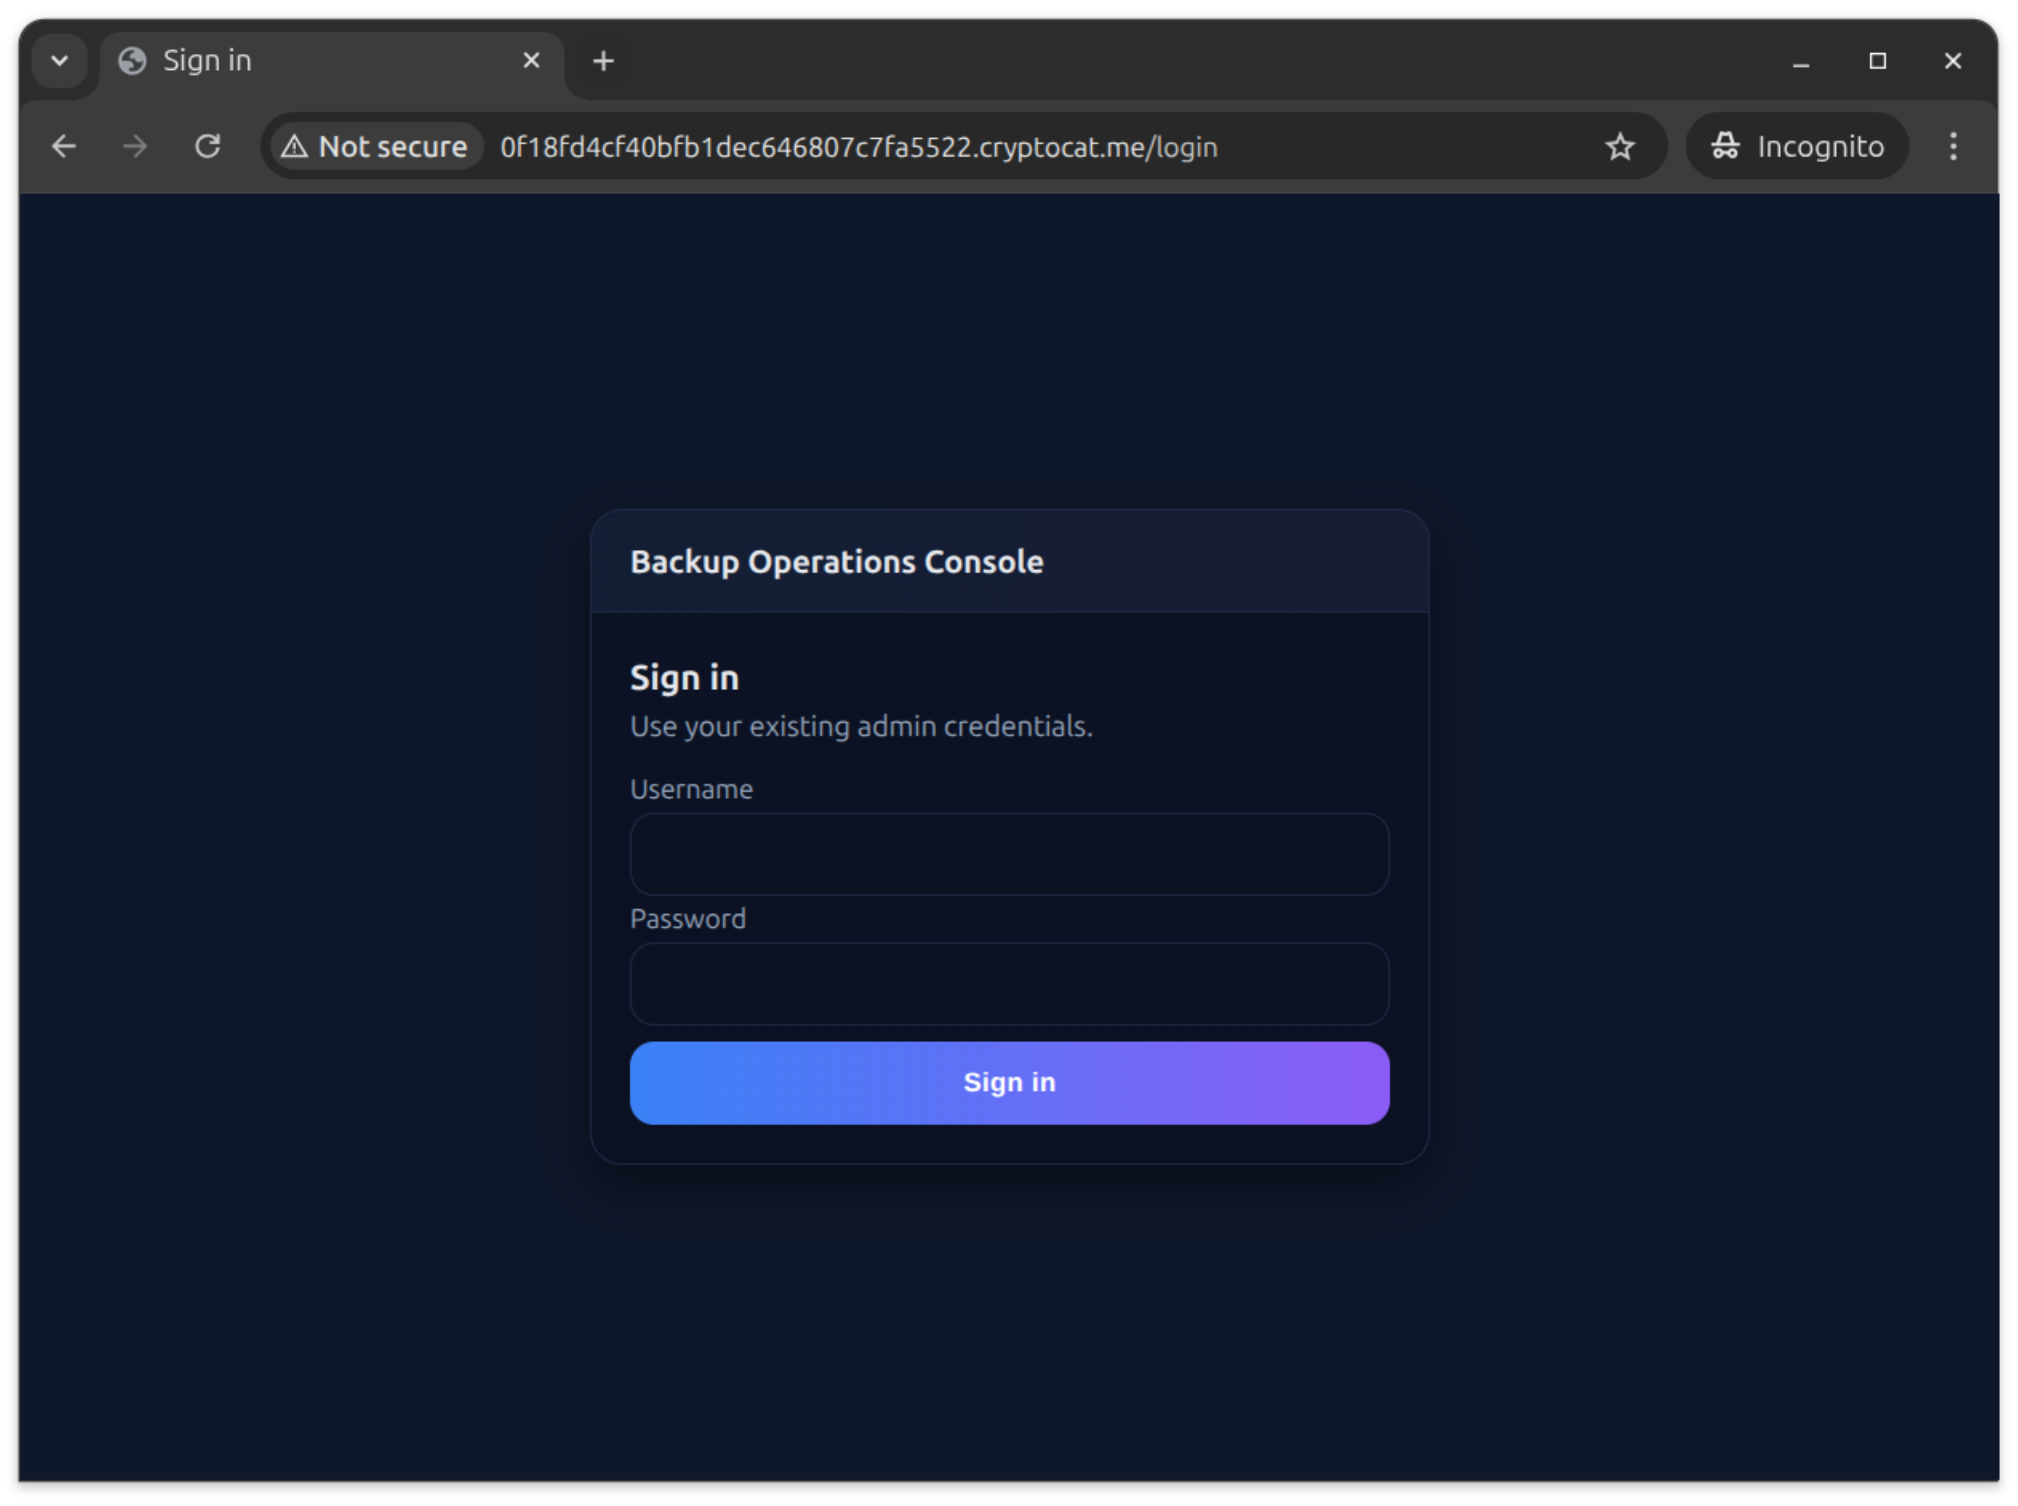The width and height of the screenshot is (2018, 1506).
Task: Click inside the Password field
Action: pyautogui.click(x=1008, y=984)
